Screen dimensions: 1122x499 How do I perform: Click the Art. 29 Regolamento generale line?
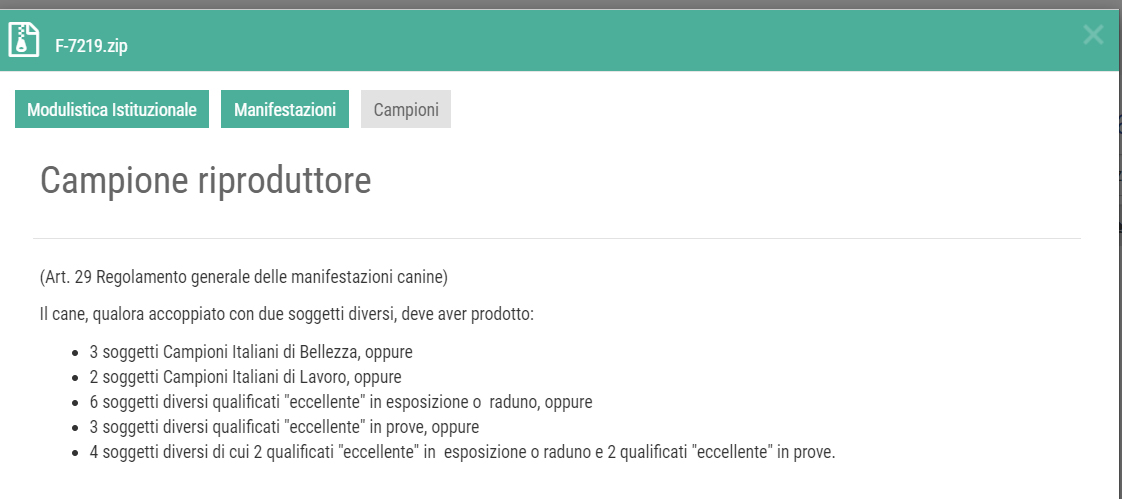click(243, 277)
